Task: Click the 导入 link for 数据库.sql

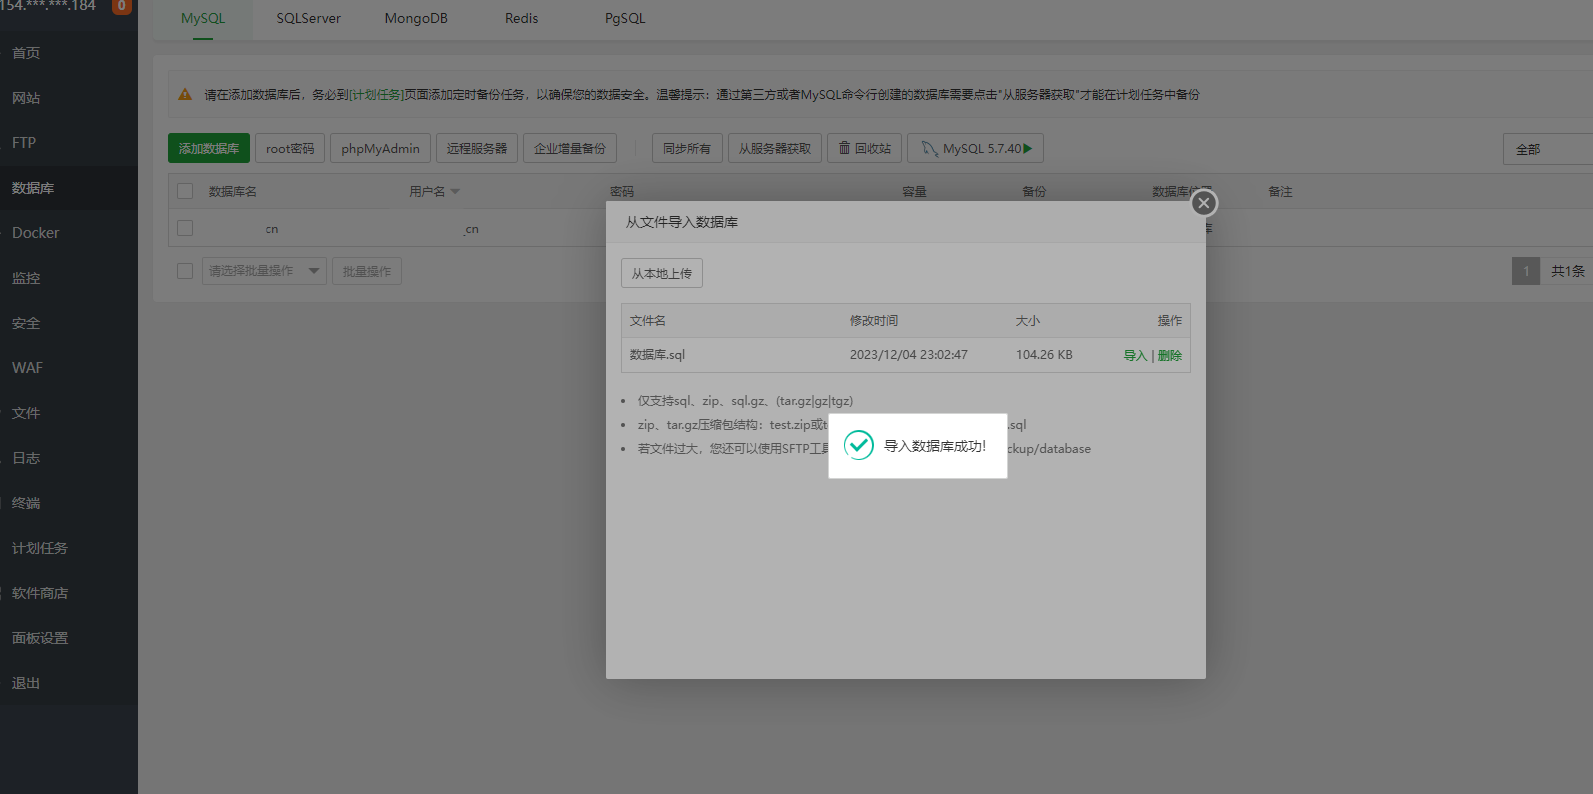Action: click(1134, 355)
